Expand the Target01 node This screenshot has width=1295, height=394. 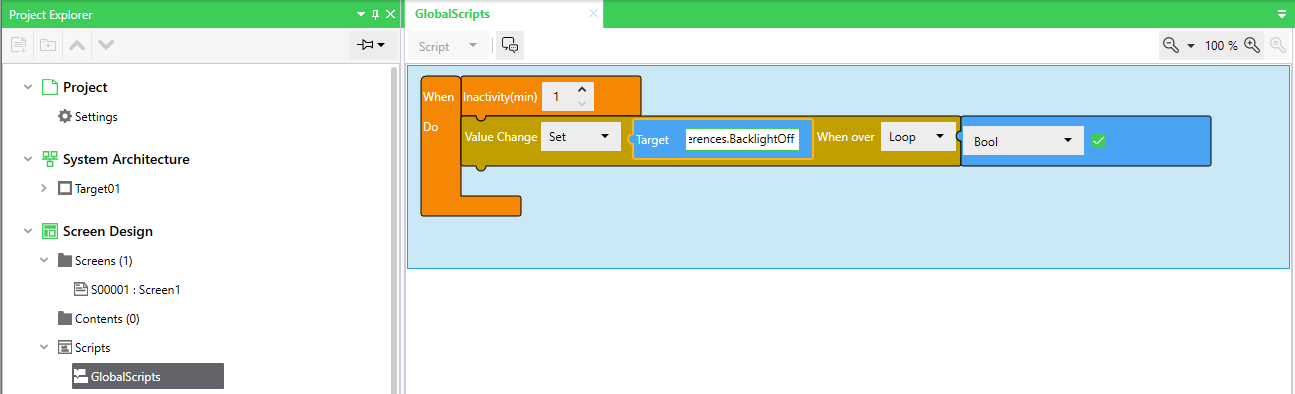pyautogui.click(x=44, y=188)
